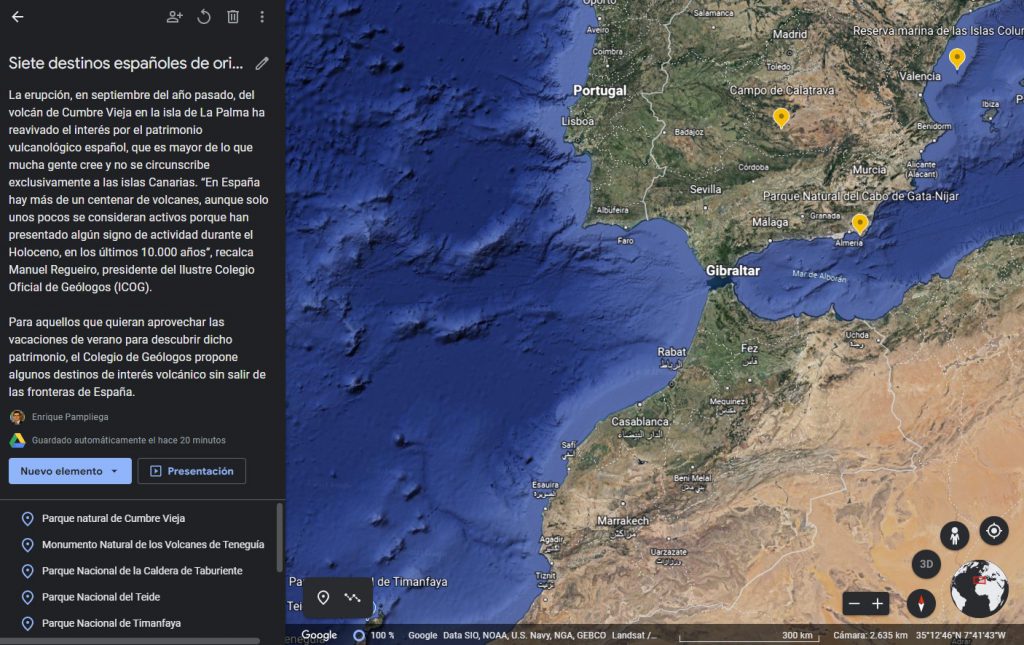Edit the project title with pencil icon
This screenshot has width=1024, height=645.
click(x=262, y=63)
